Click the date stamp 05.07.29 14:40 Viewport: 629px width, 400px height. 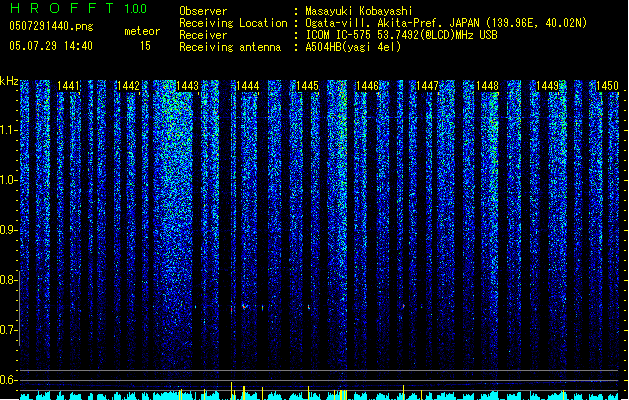point(51,46)
